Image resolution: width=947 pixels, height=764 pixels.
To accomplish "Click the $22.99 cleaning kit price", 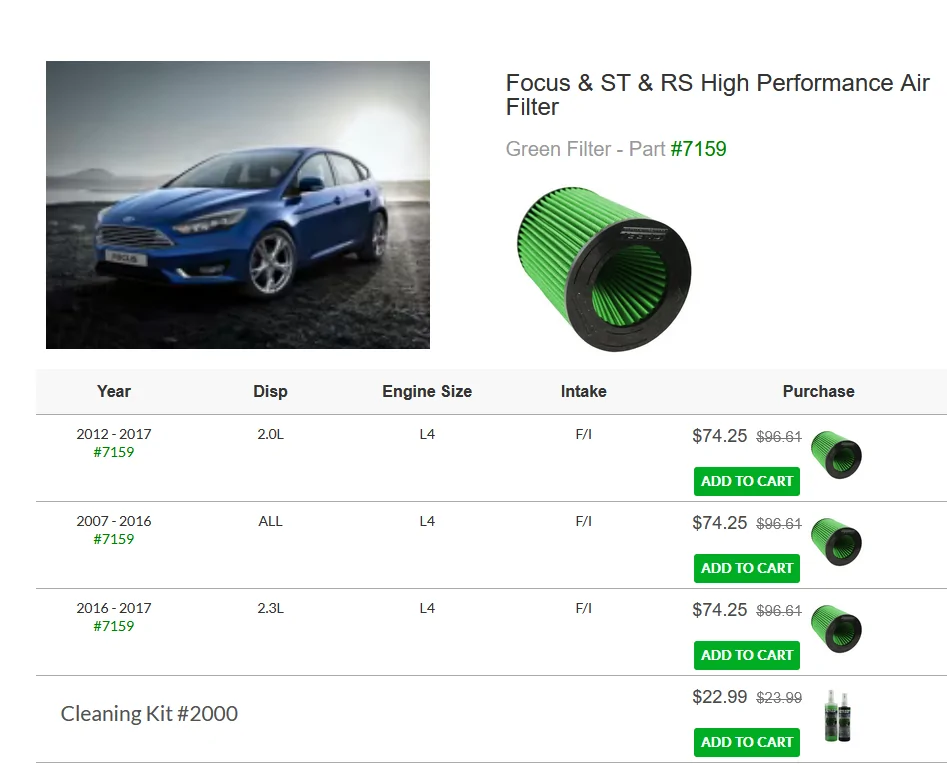I will pos(719,697).
